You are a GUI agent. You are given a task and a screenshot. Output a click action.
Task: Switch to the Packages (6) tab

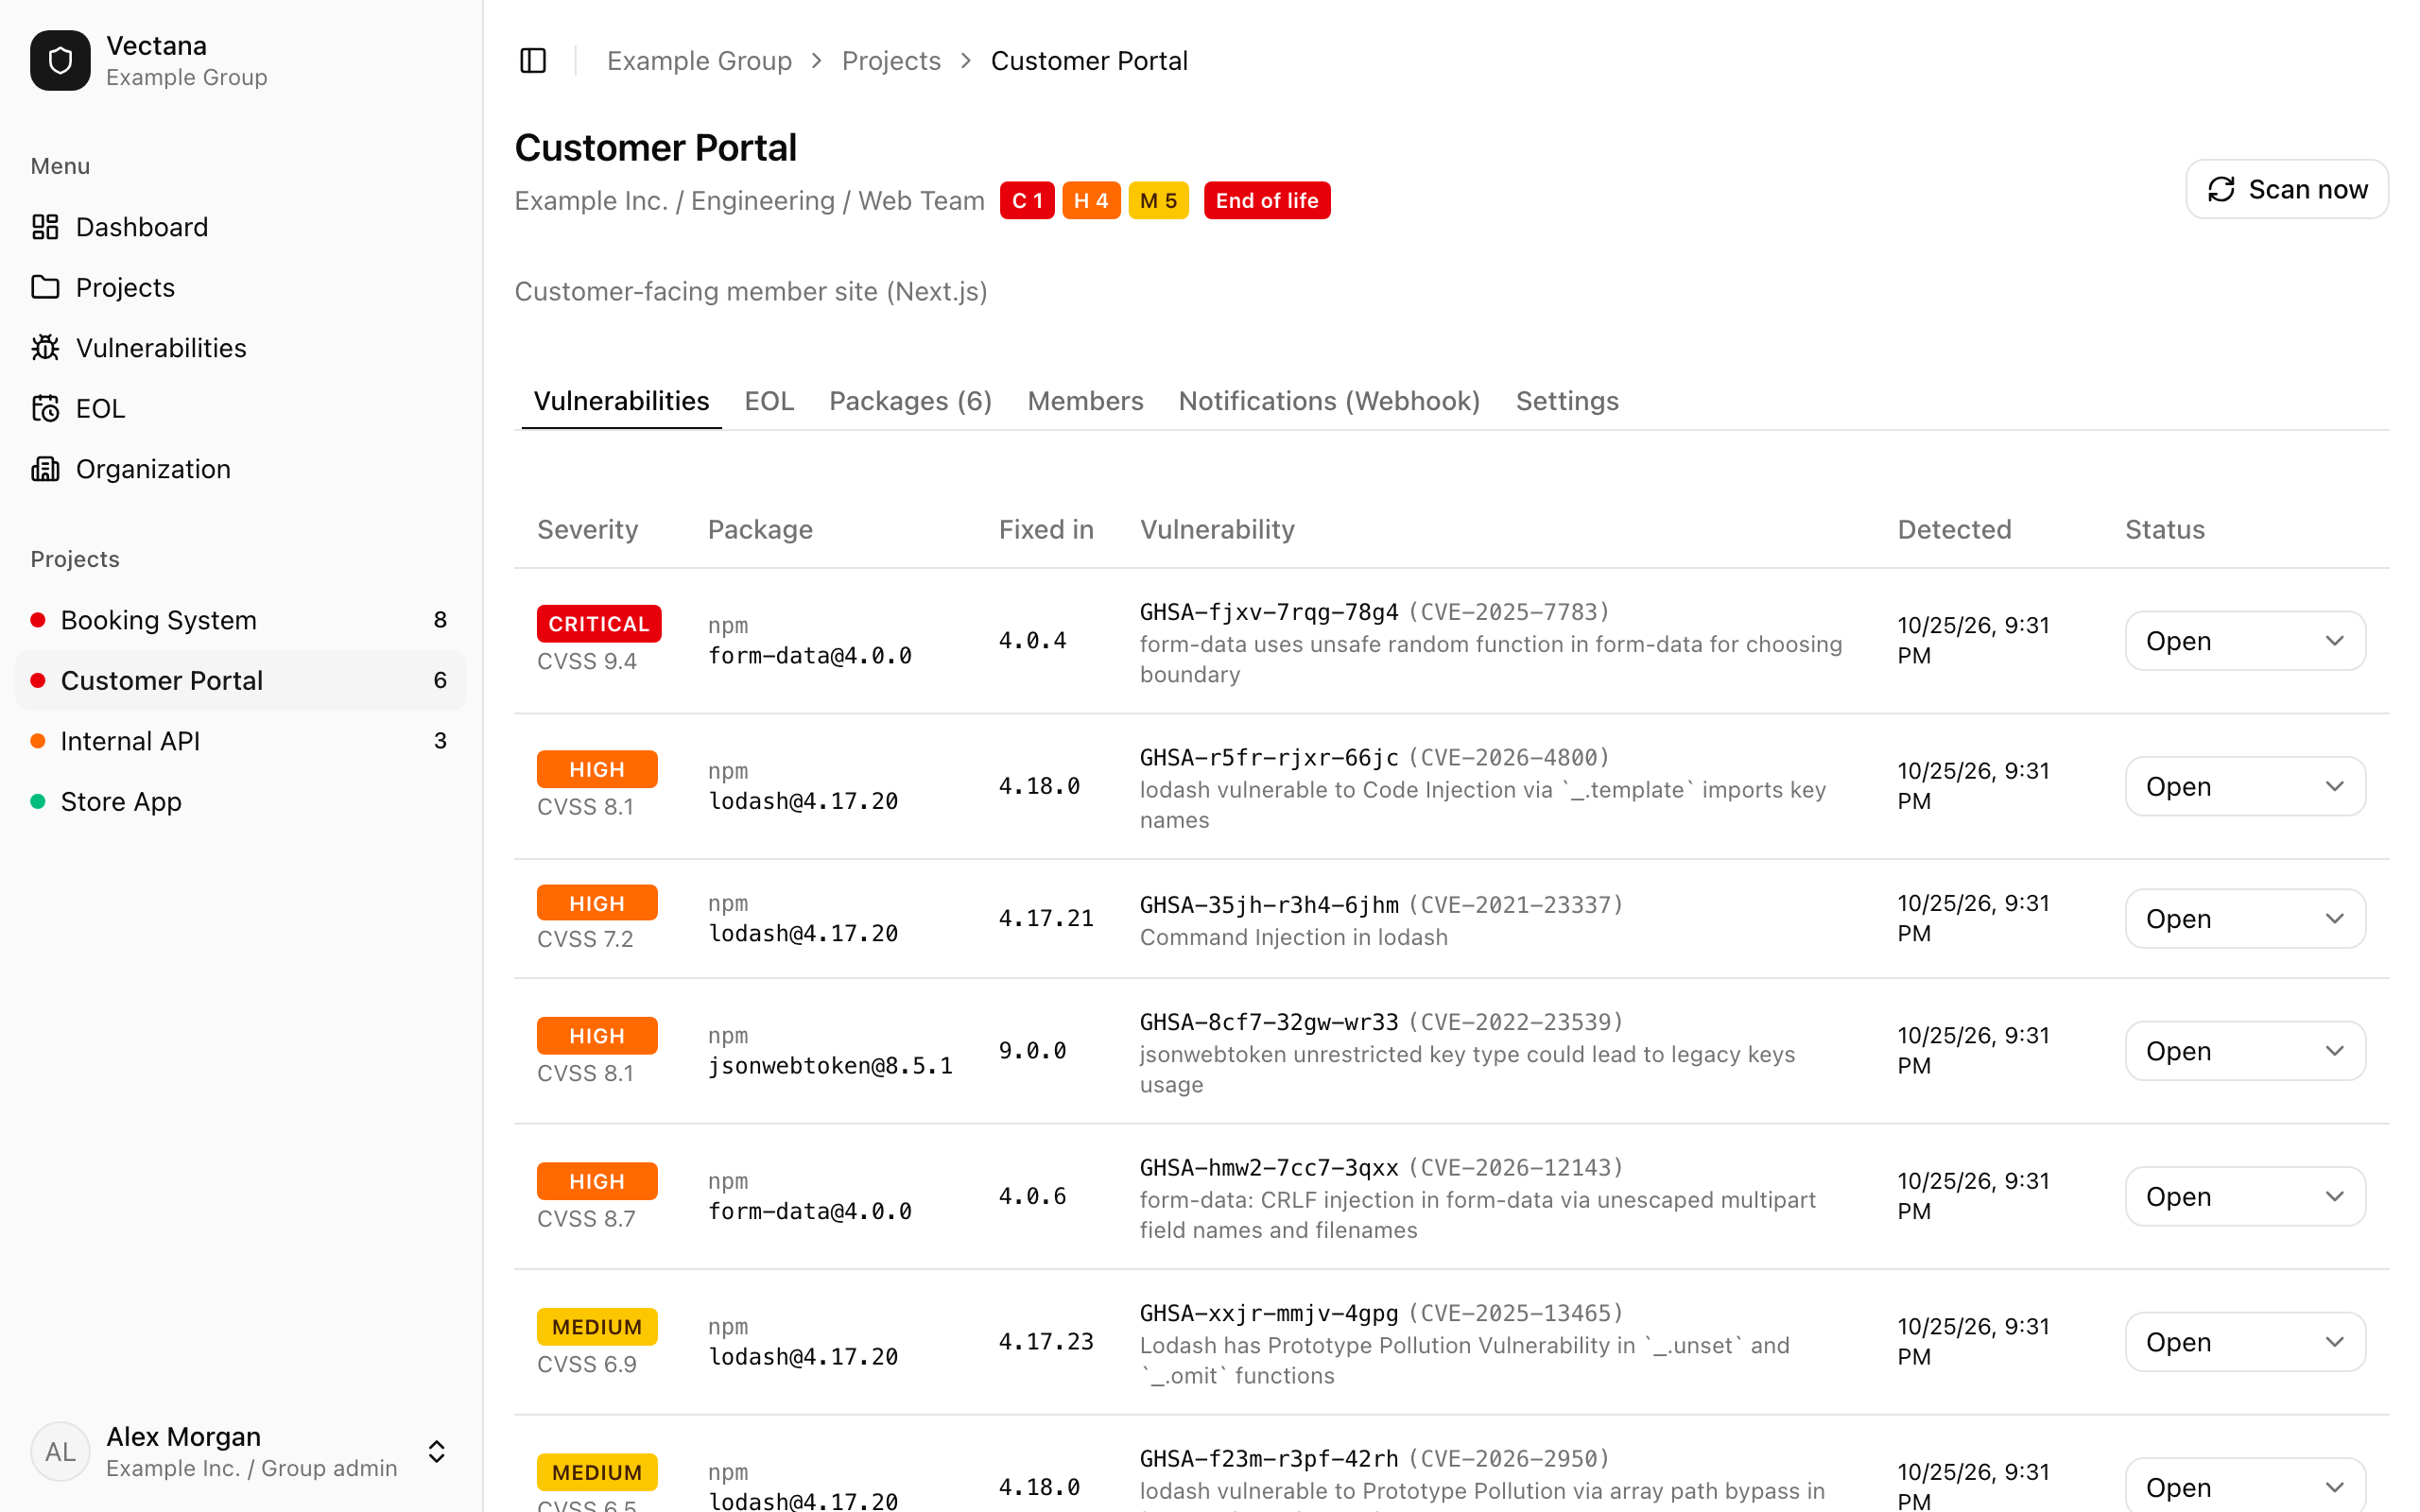tap(910, 401)
